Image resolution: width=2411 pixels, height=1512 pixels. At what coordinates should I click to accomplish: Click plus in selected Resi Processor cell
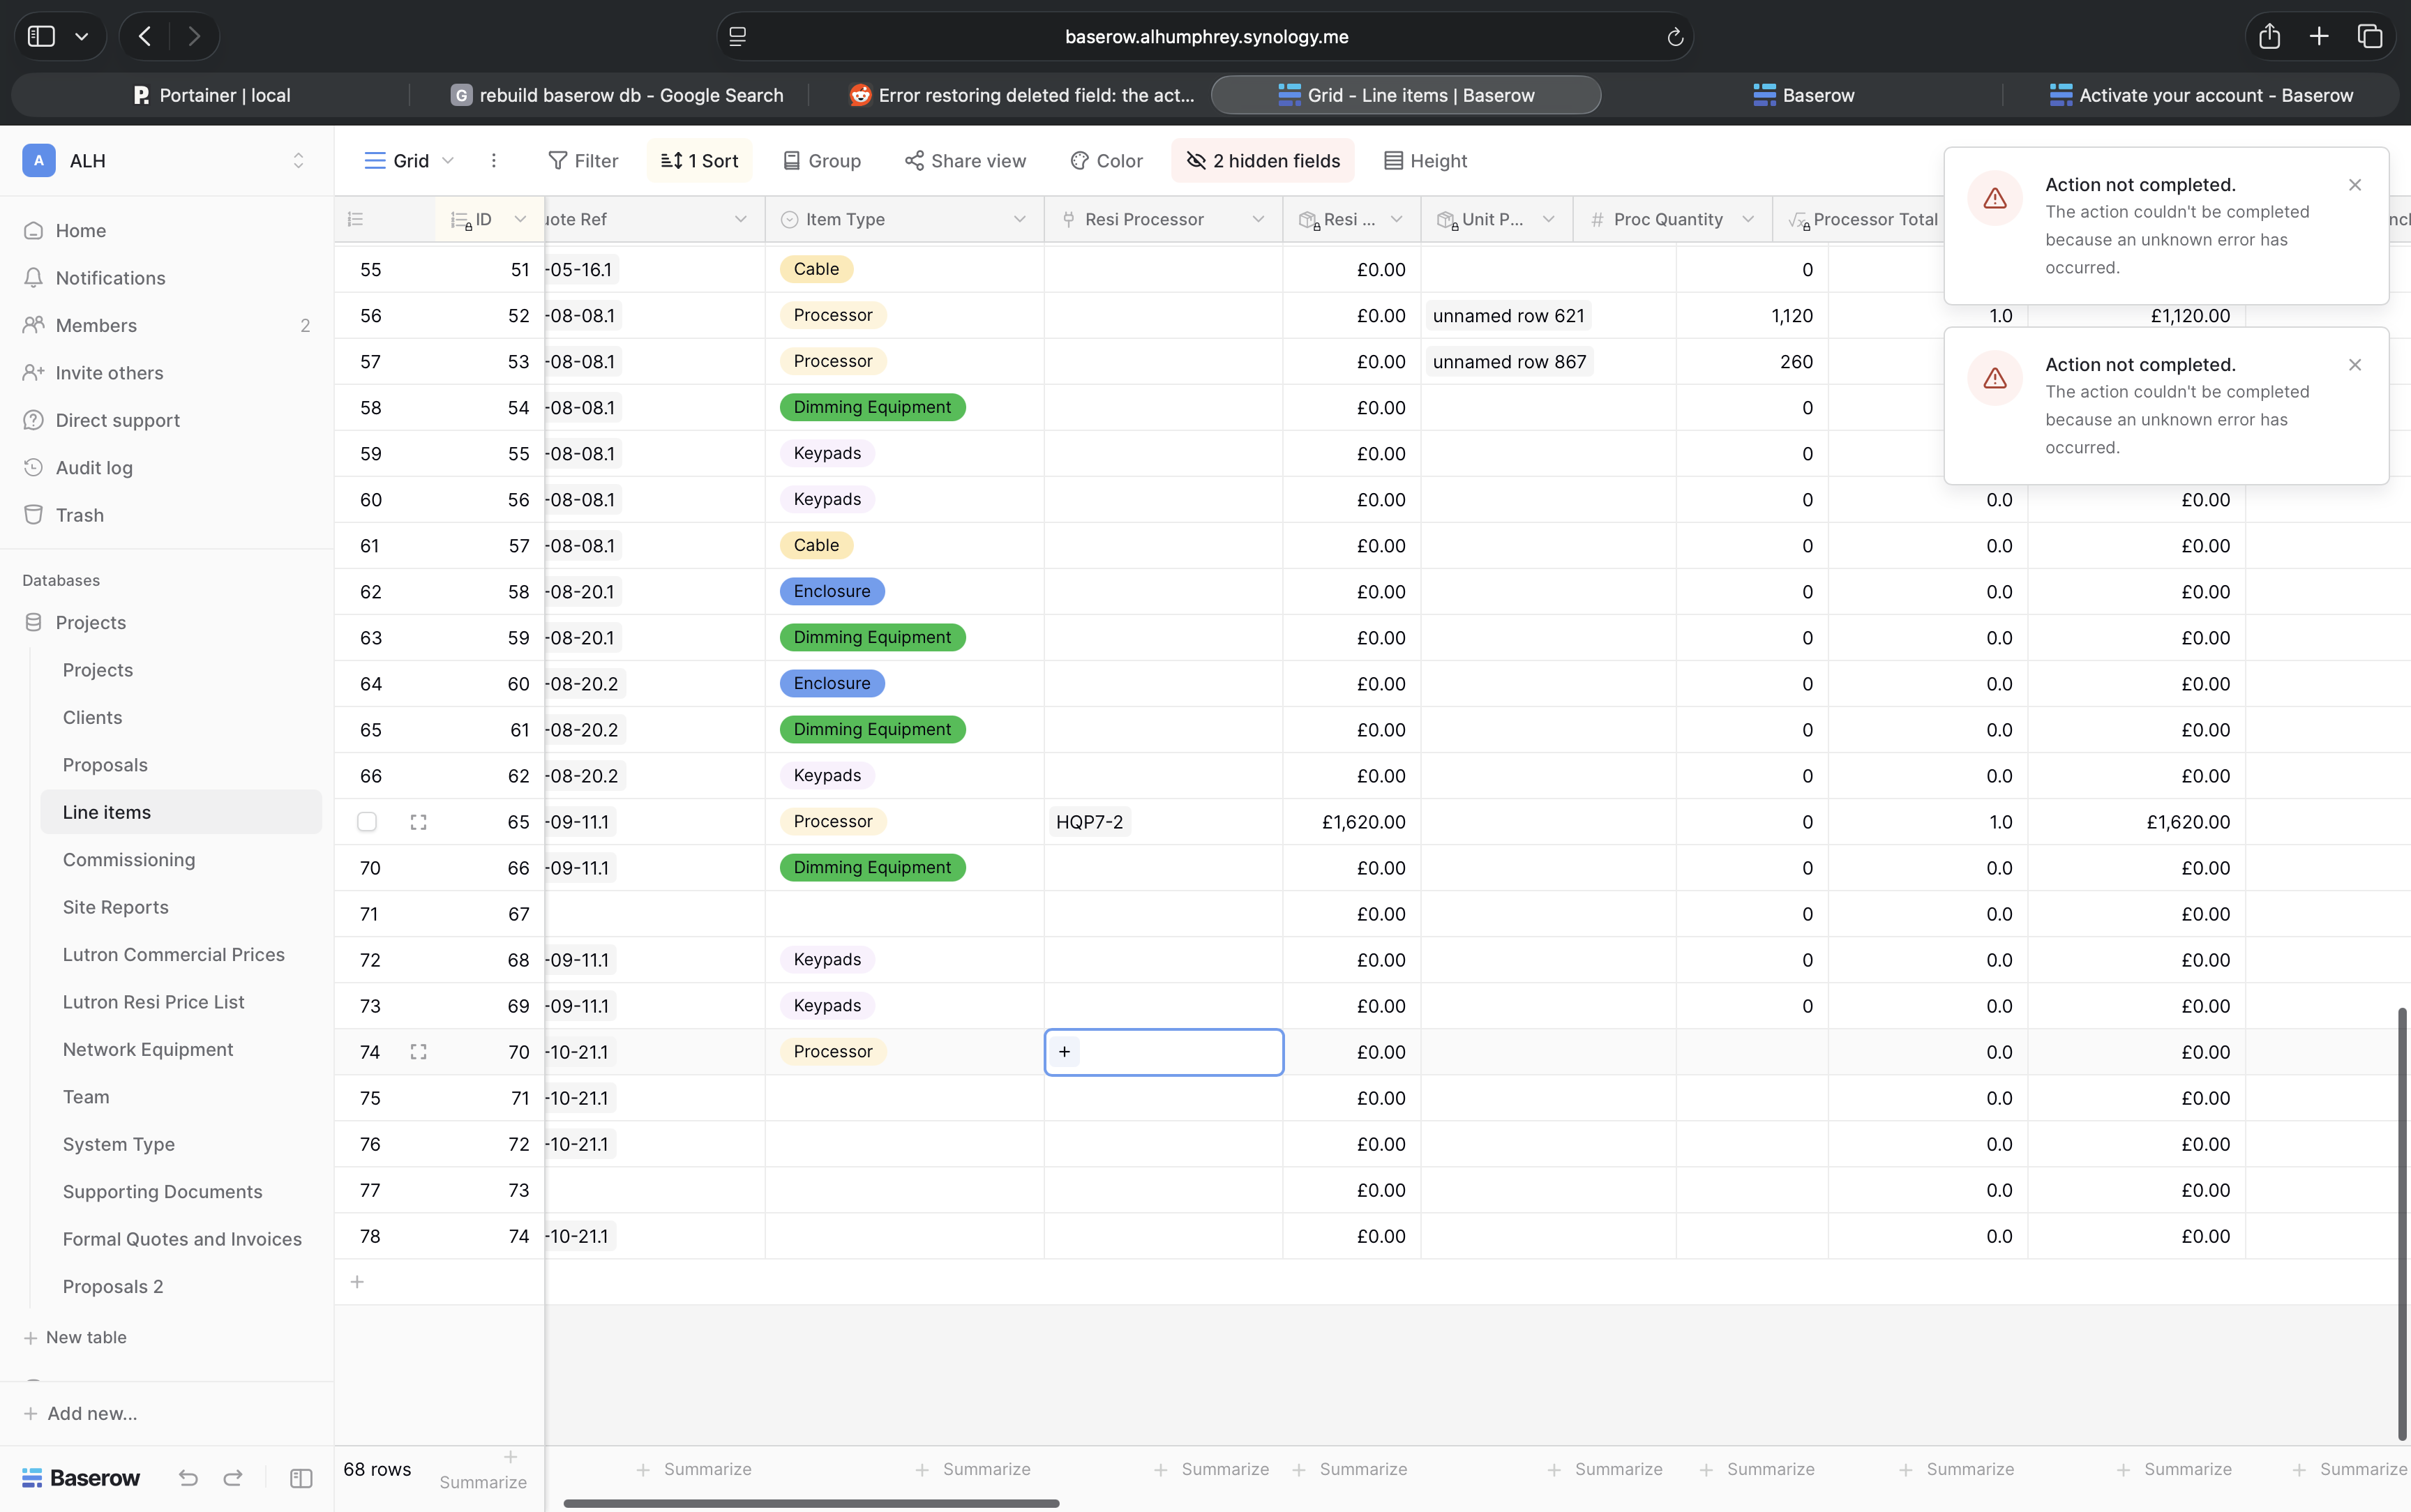click(1064, 1052)
